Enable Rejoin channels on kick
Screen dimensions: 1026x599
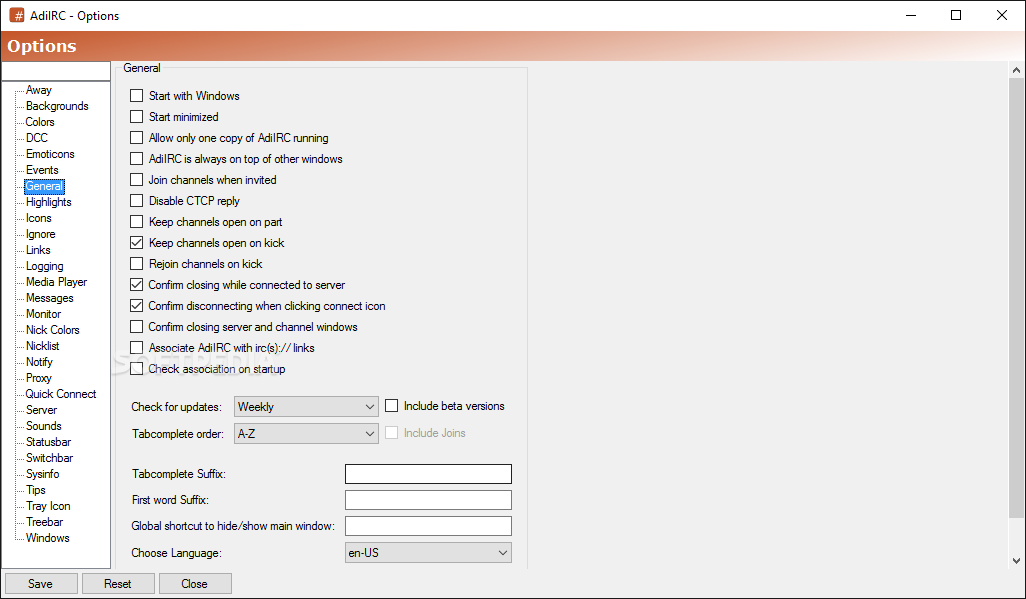point(136,263)
